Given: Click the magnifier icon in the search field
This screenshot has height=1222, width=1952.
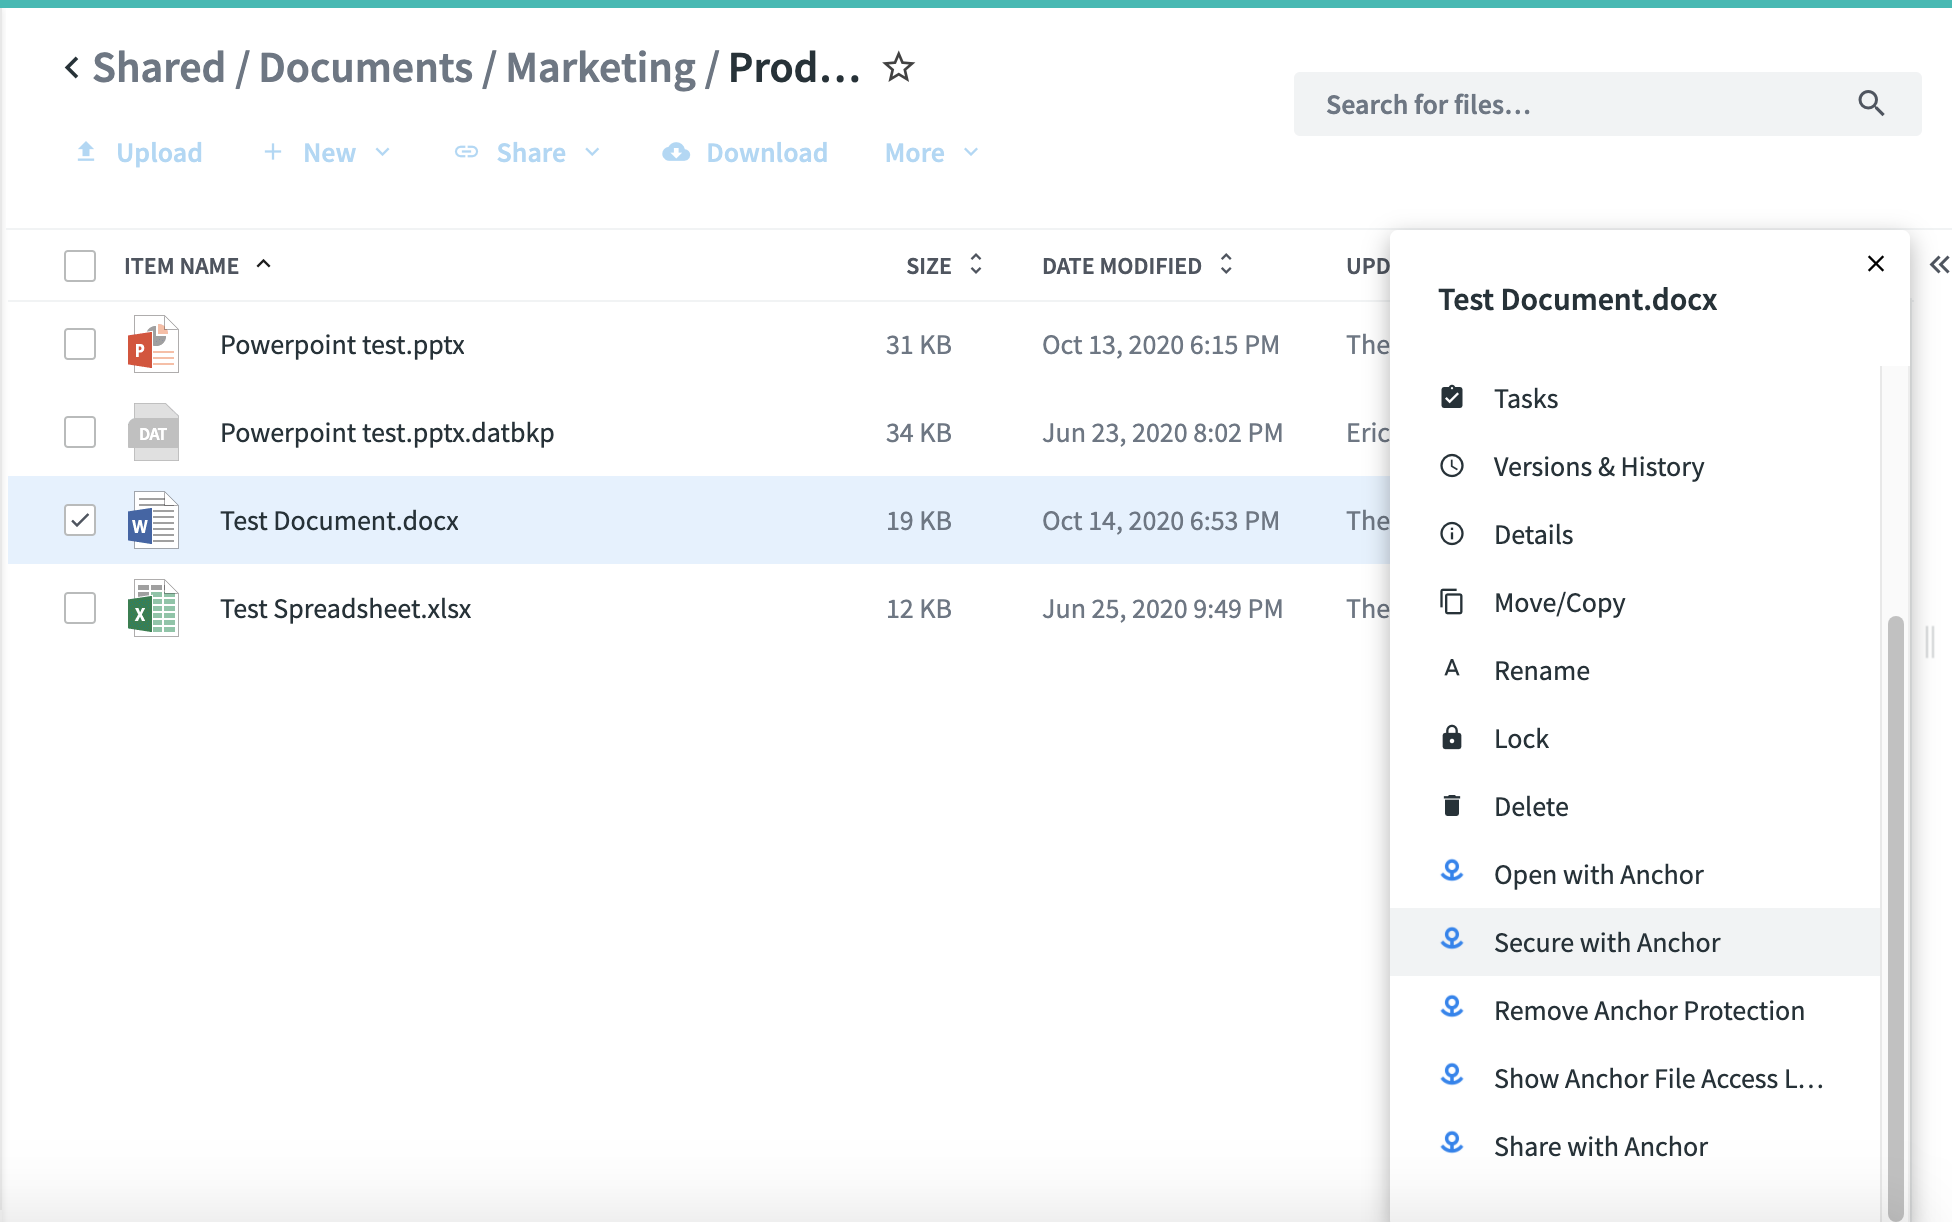Looking at the screenshot, I should tap(1870, 103).
